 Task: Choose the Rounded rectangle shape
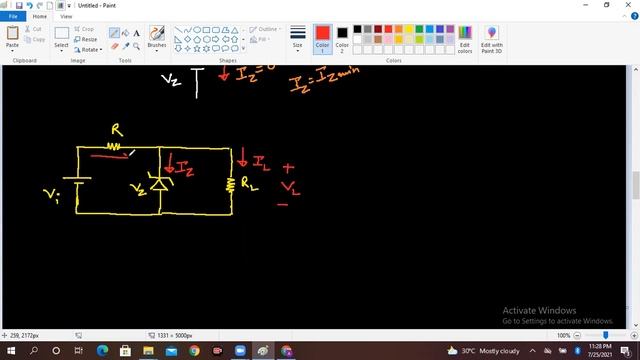tap(216, 30)
